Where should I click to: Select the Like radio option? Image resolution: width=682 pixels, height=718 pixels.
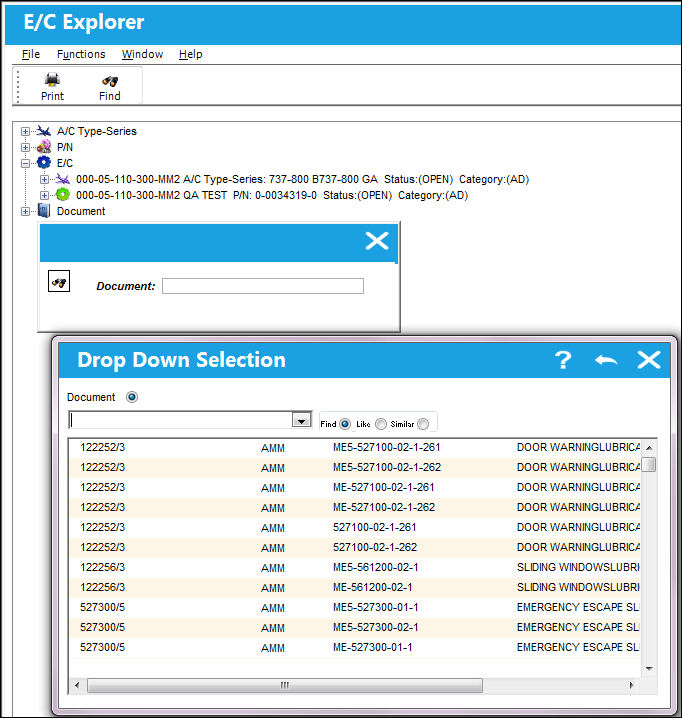[381, 424]
